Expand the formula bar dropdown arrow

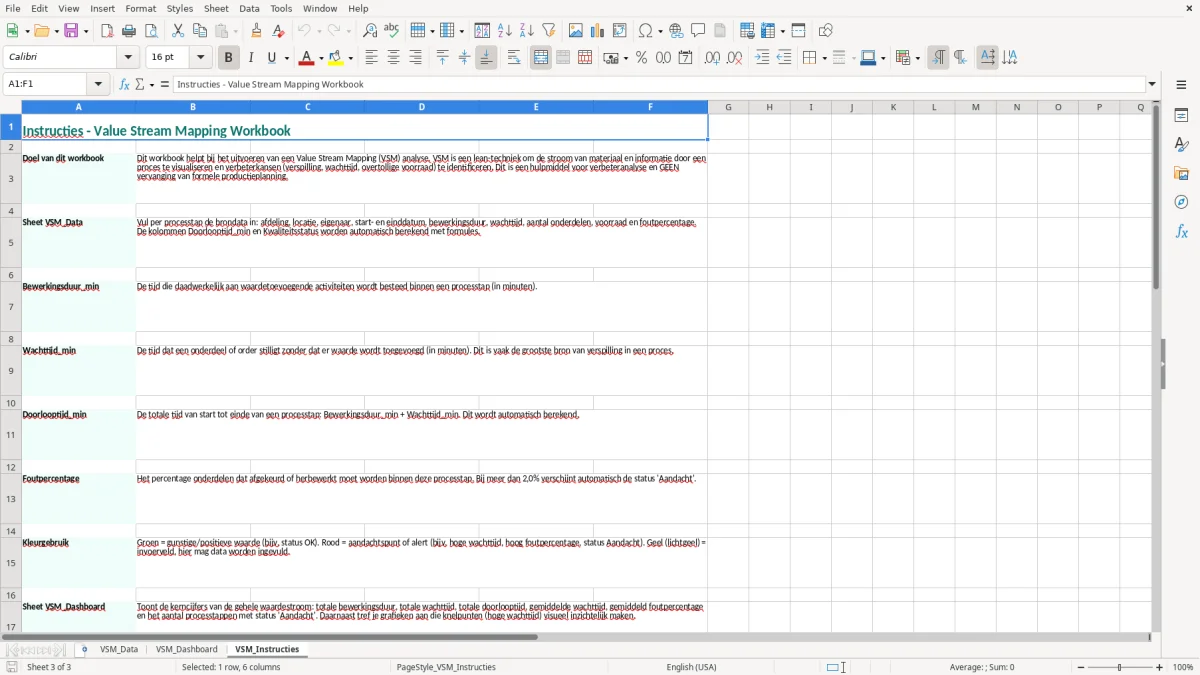(x=1152, y=85)
